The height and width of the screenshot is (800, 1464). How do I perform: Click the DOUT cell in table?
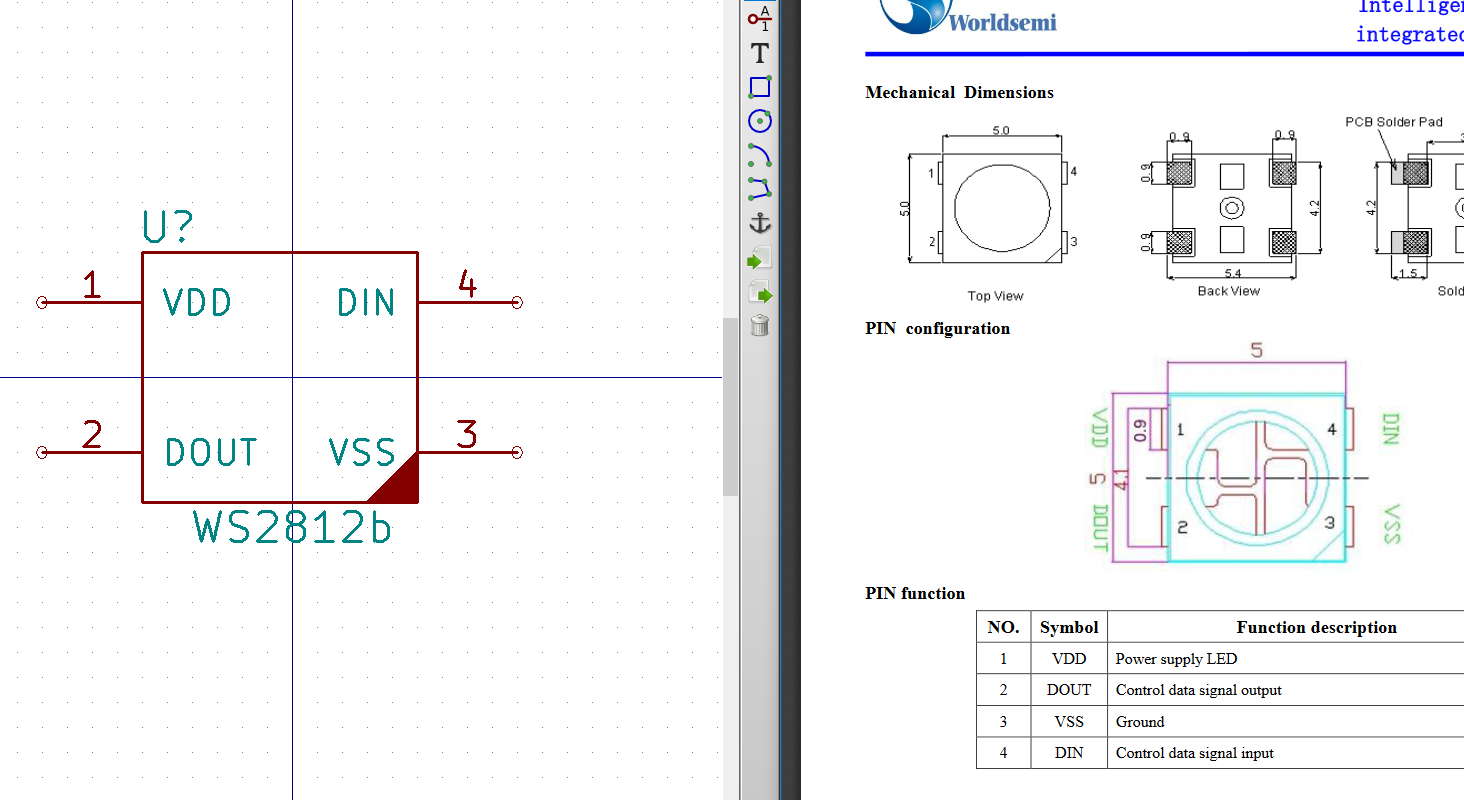point(1069,690)
